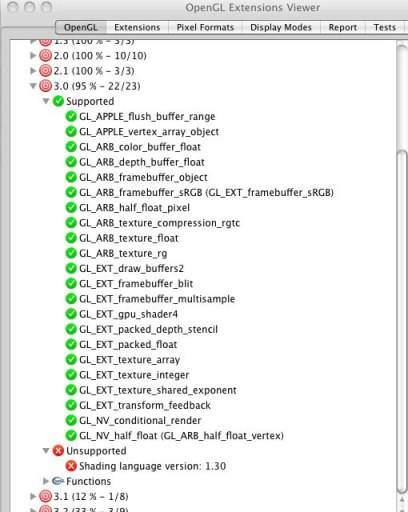Viewport: 408px width, 512px height.
Task: Select the 2.1 (100 % - 3/3) row
Action: click(x=94, y=71)
